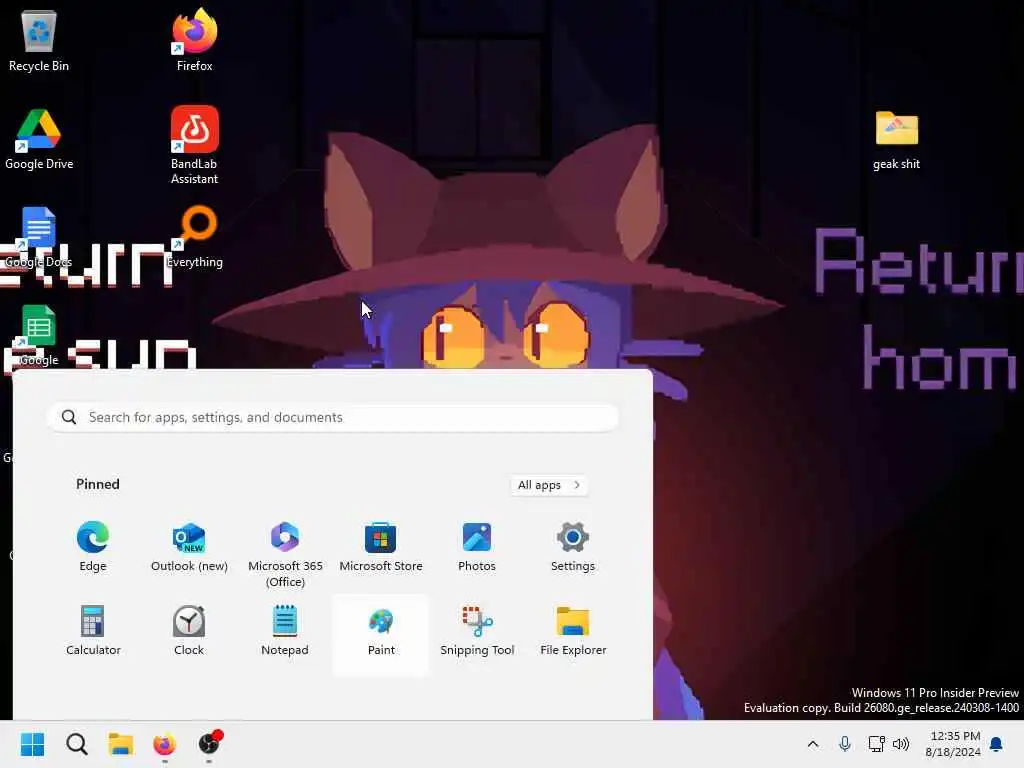Select the Google Drive desktop shortcut

39,140
